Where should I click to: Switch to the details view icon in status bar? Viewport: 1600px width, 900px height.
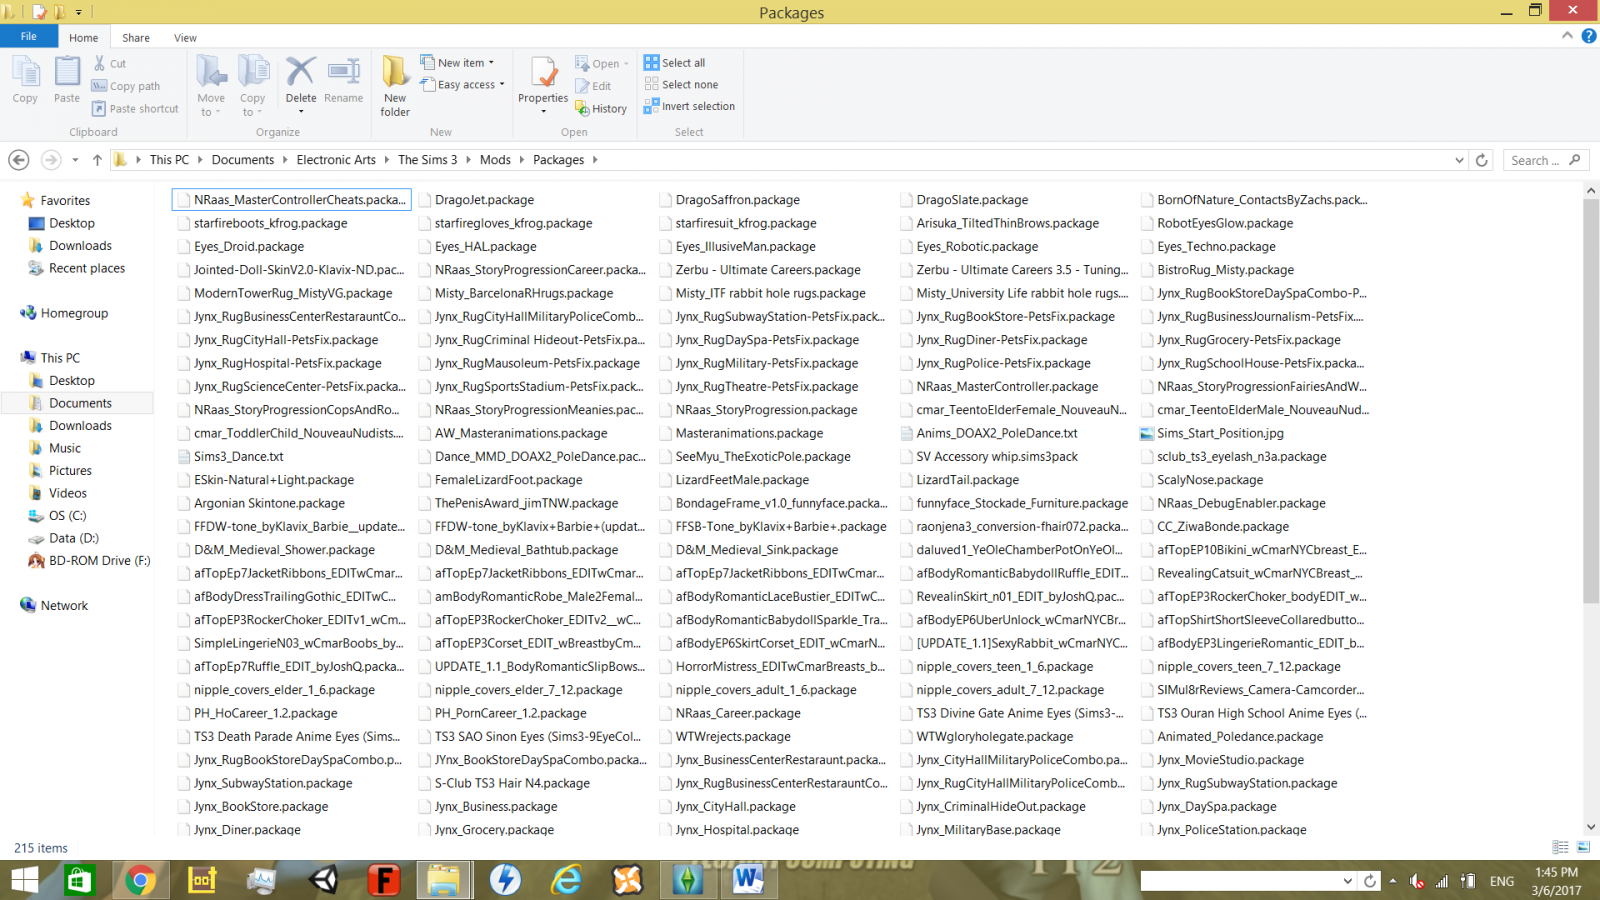pos(1560,847)
